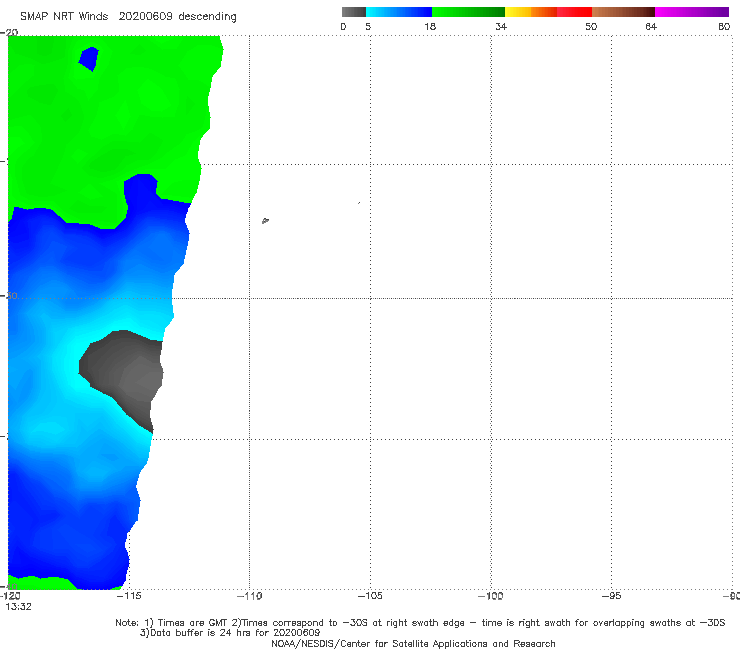Click the color bar label "34"
This screenshot has height=650, width=740.
pos(501,26)
